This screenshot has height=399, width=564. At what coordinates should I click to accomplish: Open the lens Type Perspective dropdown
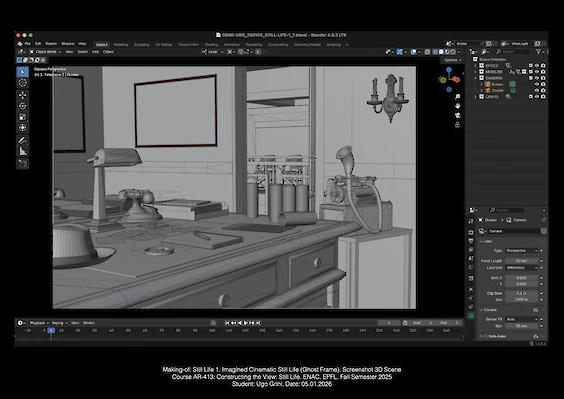click(x=522, y=250)
